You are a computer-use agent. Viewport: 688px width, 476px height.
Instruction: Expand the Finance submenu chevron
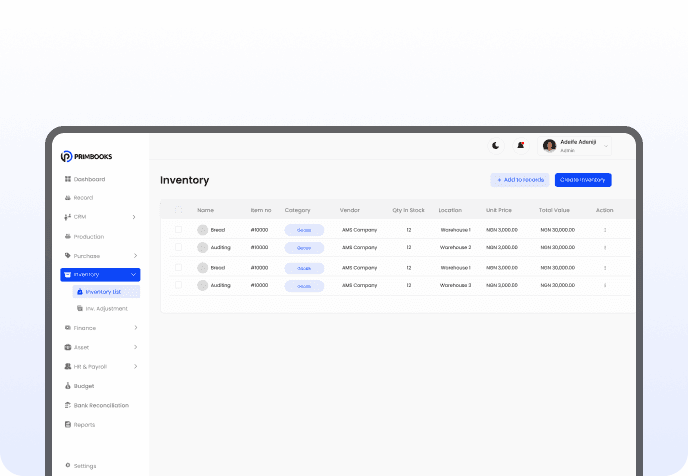[136, 328]
